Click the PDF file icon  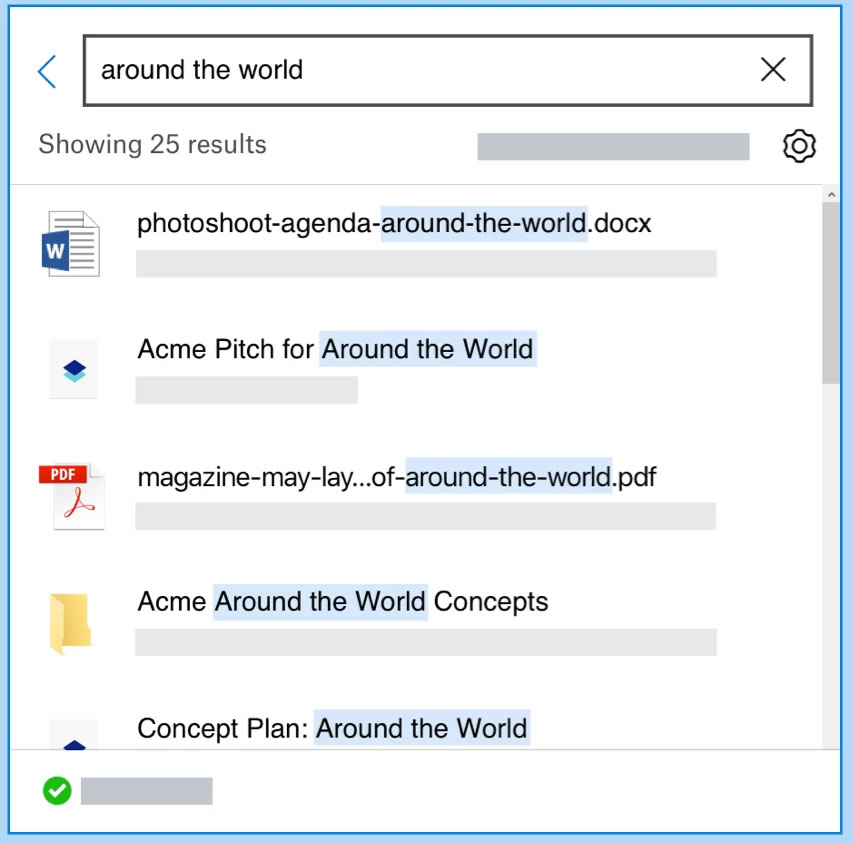point(72,496)
